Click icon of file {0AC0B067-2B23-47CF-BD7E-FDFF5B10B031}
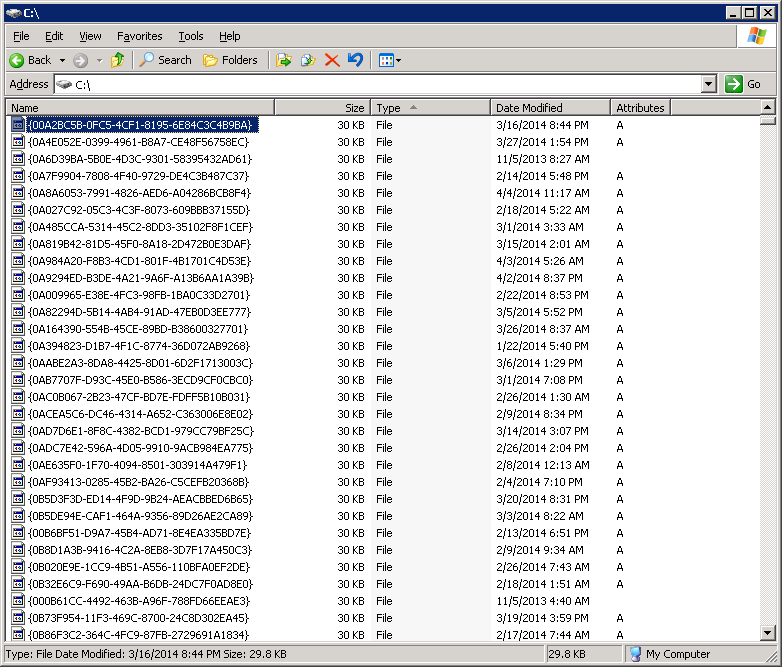782x667 pixels. point(18,397)
